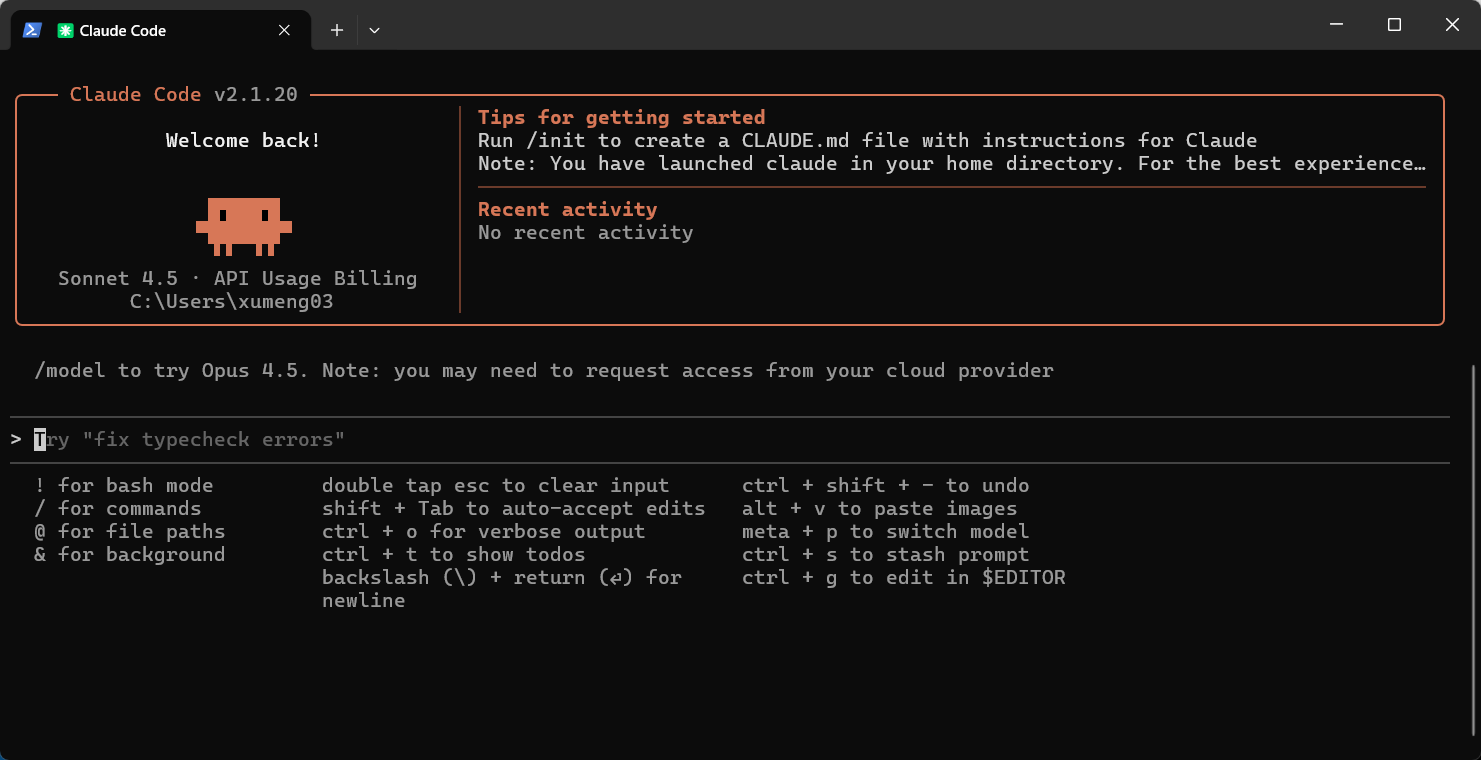Click the green Claude Code tab icon
The image size is (1481, 760).
[65, 30]
